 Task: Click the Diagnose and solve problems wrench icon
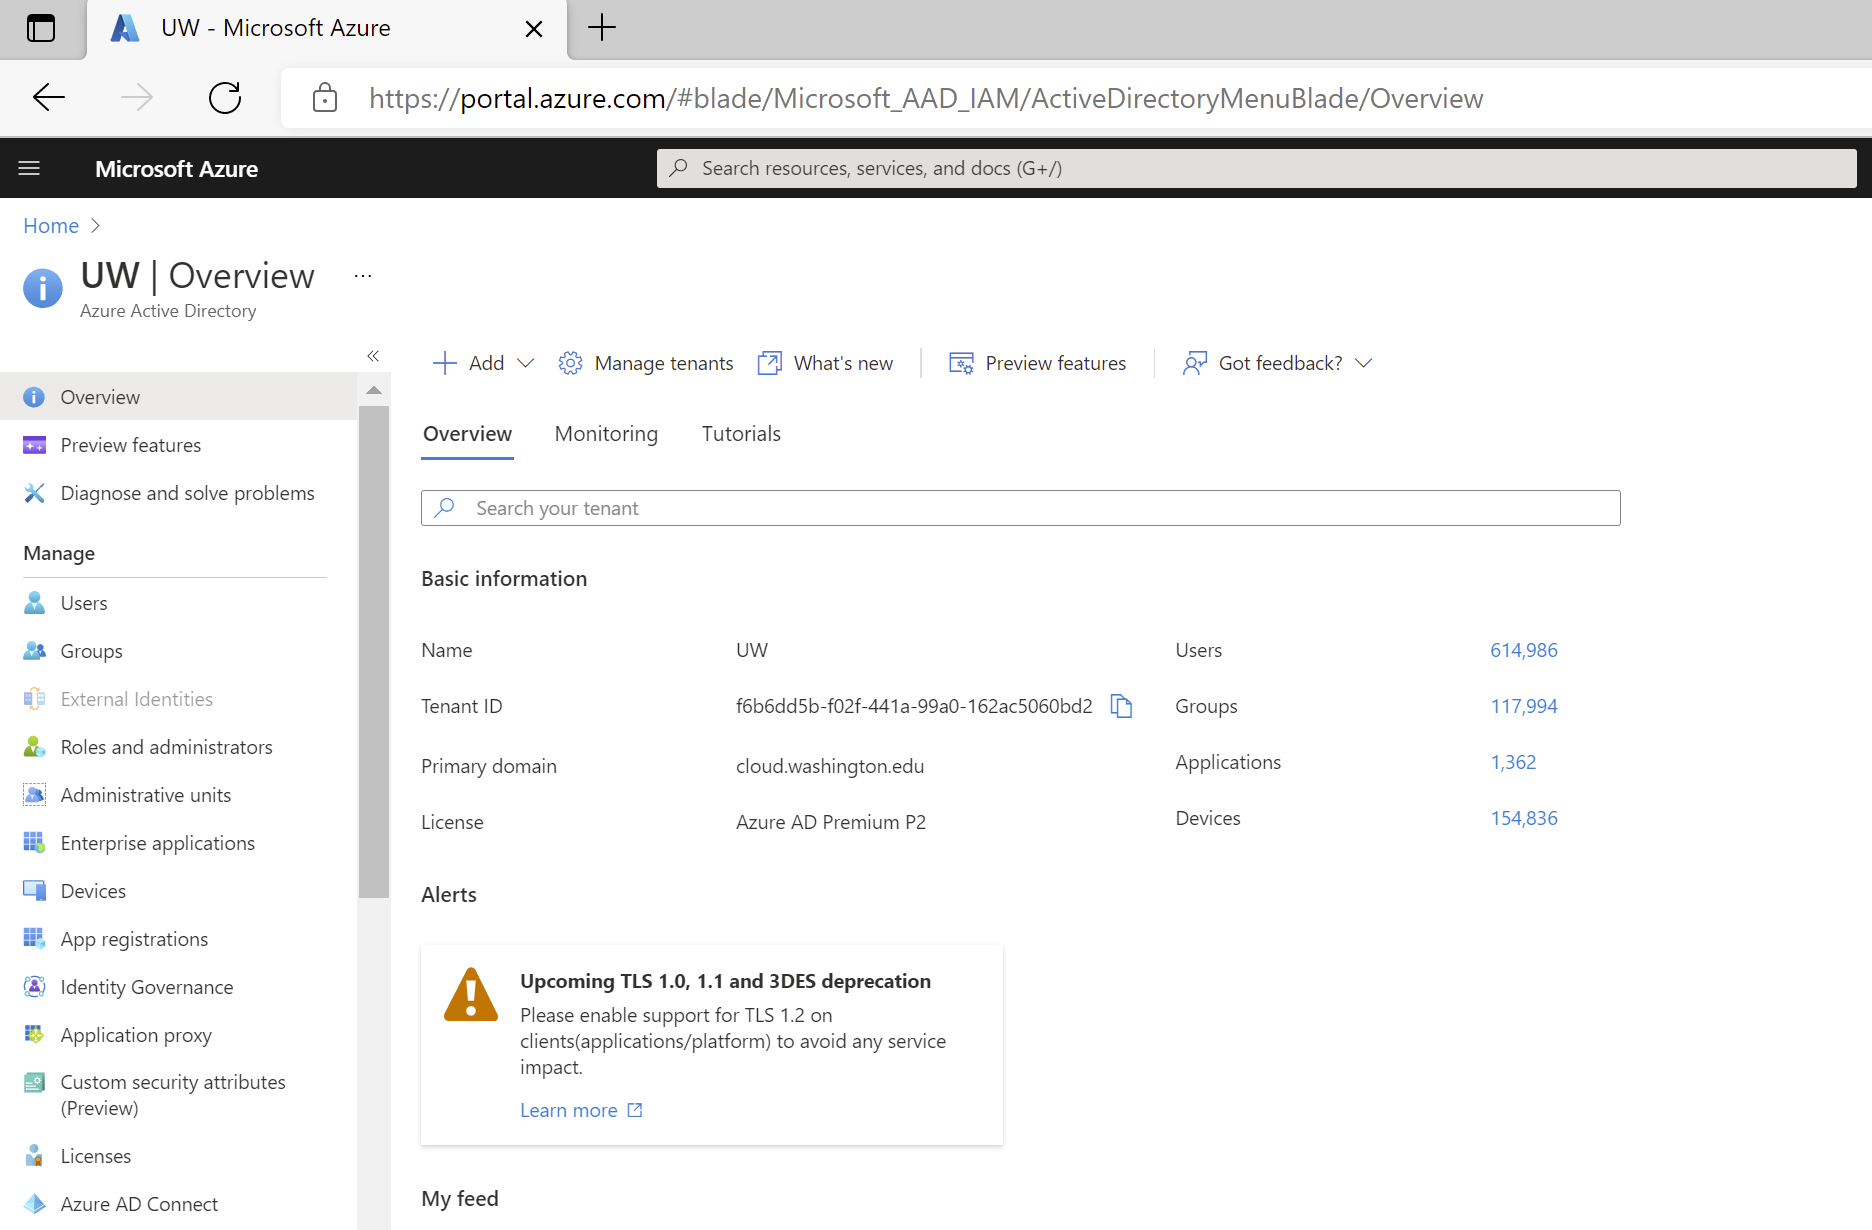coord(34,493)
